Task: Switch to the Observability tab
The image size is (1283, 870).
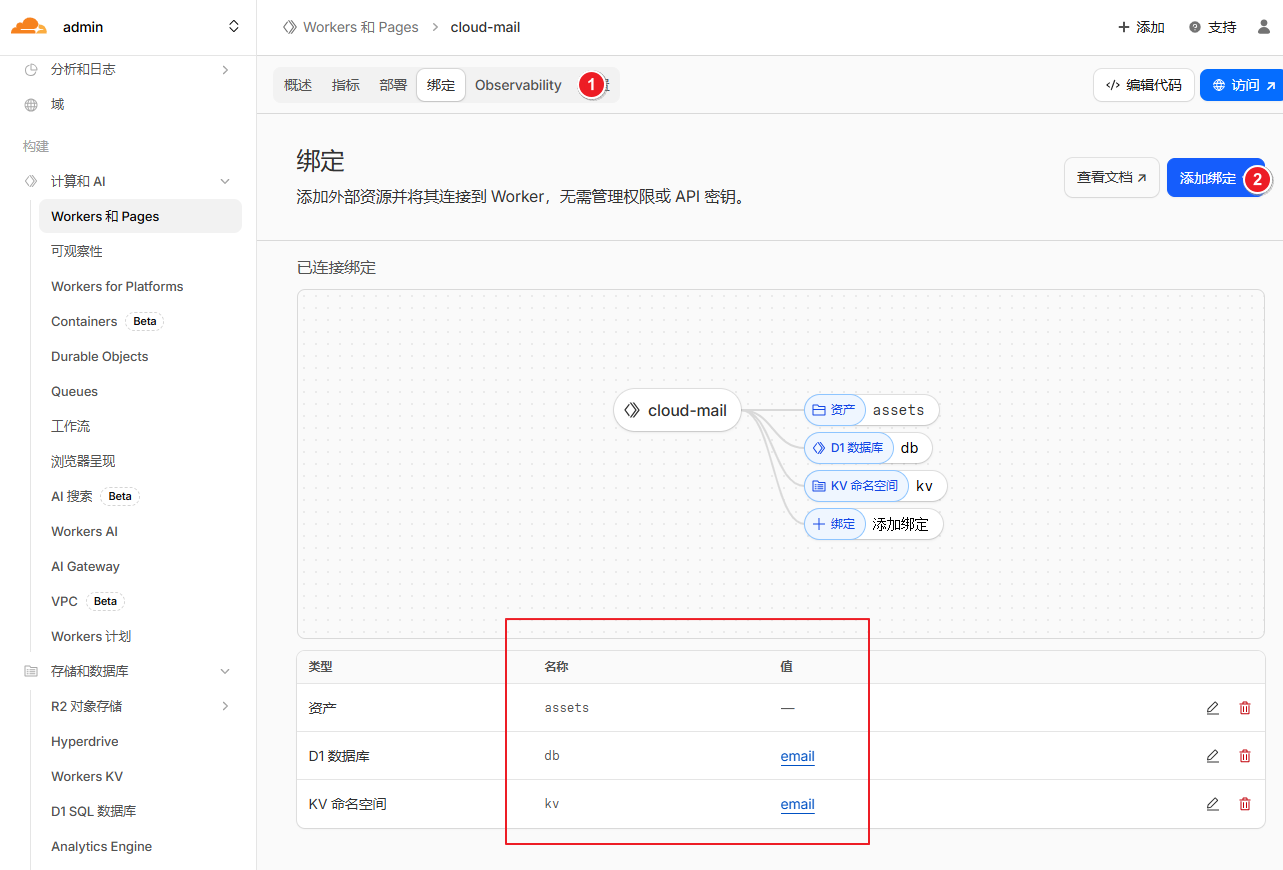Action: [x=518, y=85]
